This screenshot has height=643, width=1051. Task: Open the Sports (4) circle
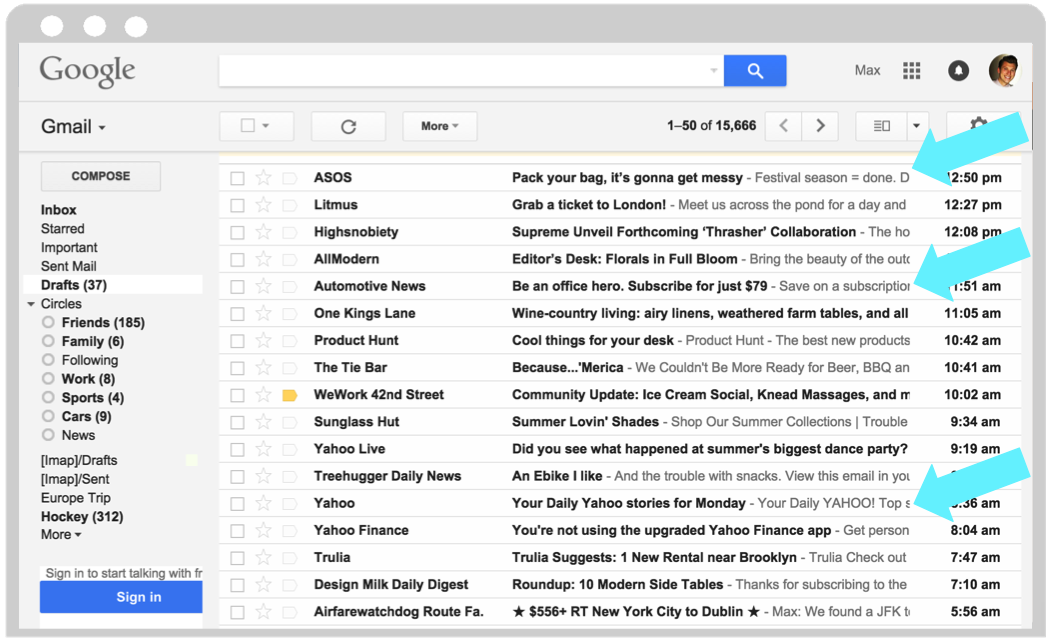coord(92,398)
